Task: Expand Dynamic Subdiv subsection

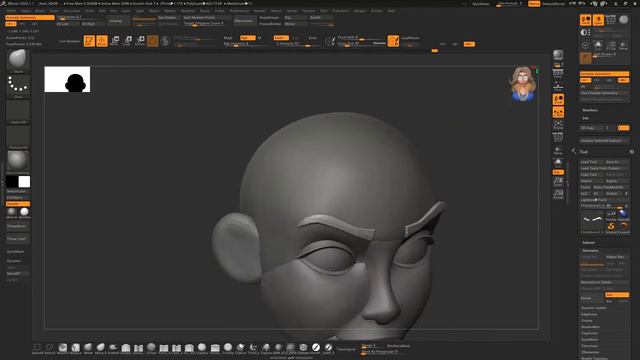Action: click(593, 308)
